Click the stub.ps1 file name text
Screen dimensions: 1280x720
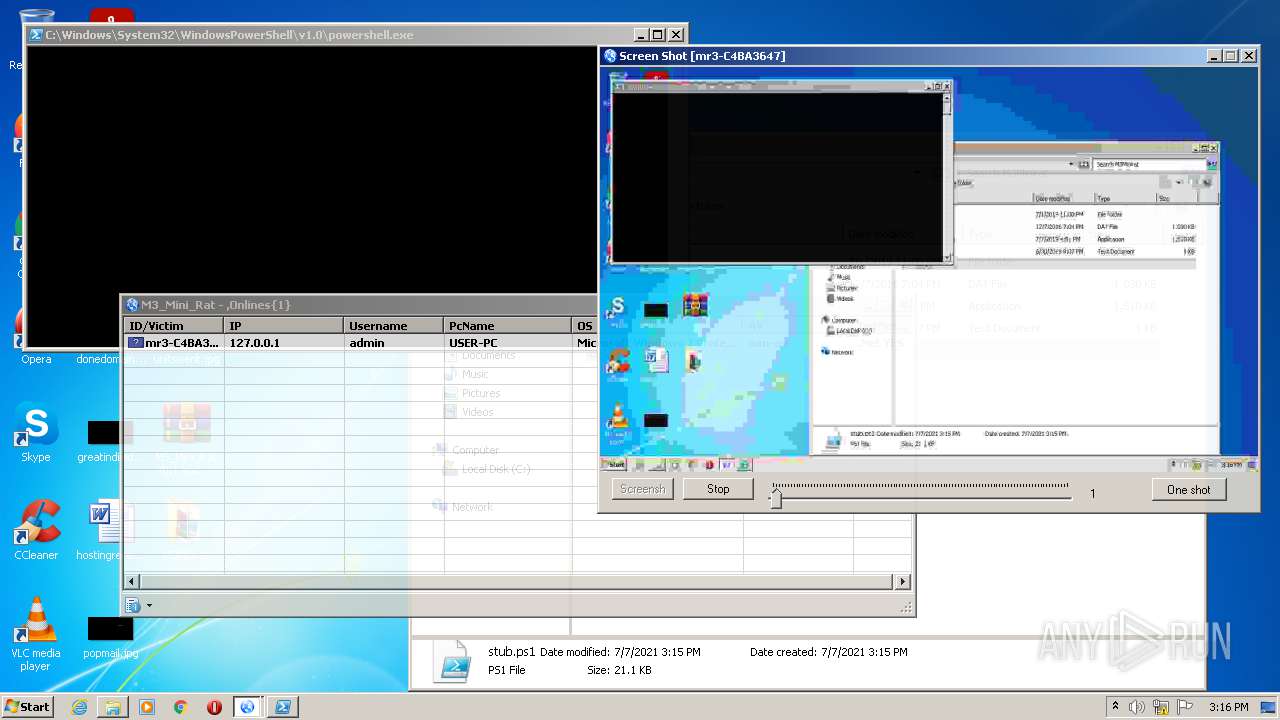[x=511, y=652]
